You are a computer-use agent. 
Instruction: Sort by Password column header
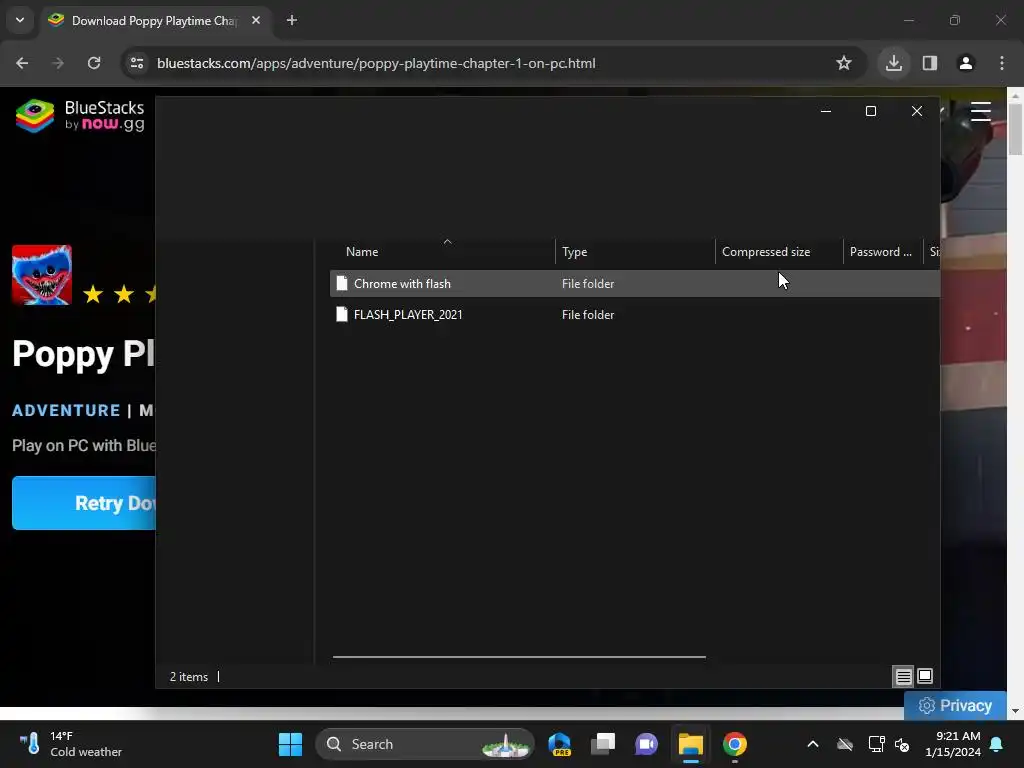point(882,251)
